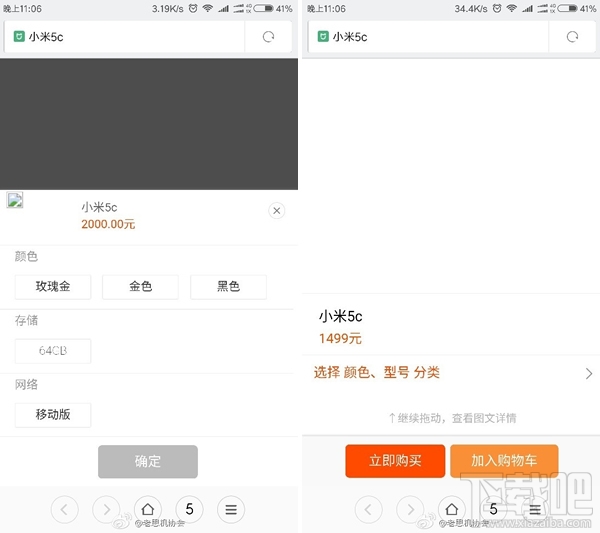Click 继续拖动，查看图文详情 hint text

453,418
